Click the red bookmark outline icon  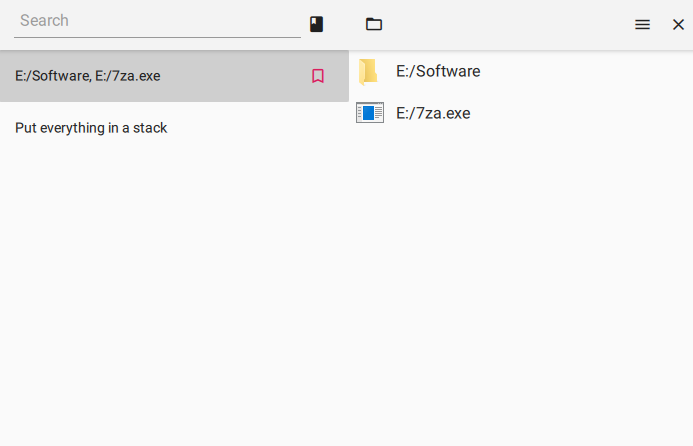[x=318, y=76]
